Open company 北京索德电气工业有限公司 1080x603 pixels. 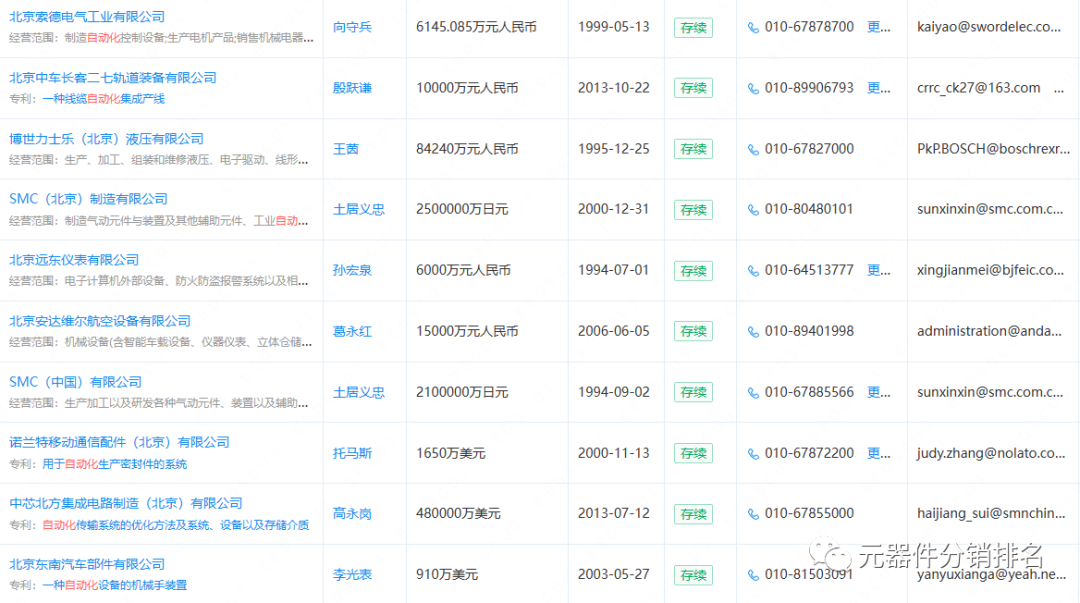pos(87,17)
